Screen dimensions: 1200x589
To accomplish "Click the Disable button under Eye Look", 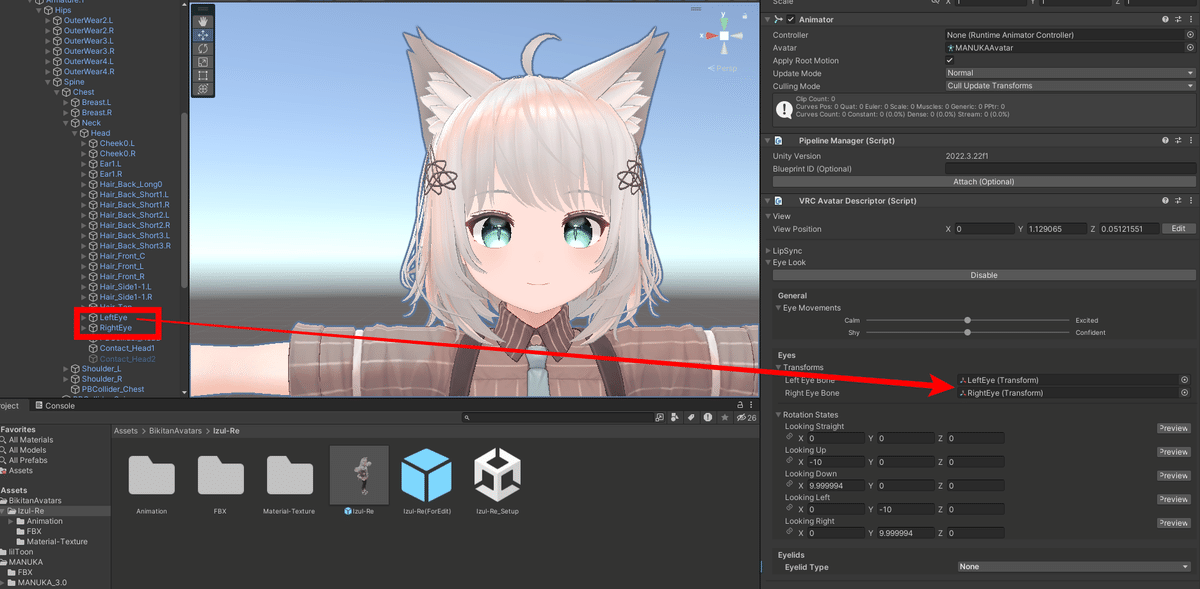I will click(984, 275).
